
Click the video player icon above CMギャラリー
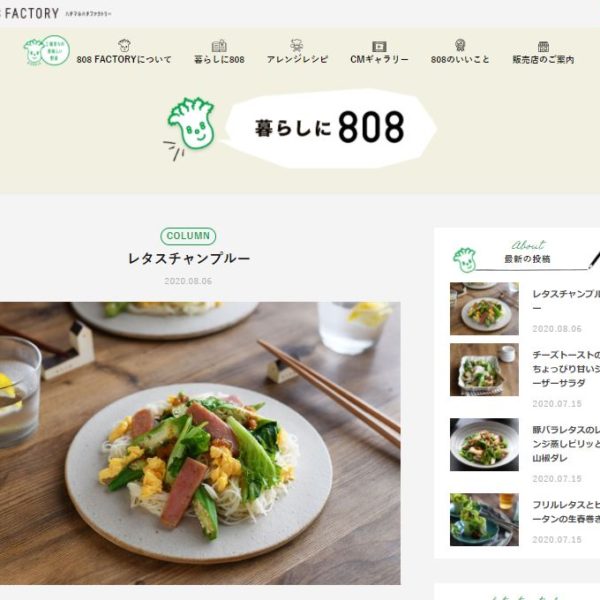pos(379,46)
